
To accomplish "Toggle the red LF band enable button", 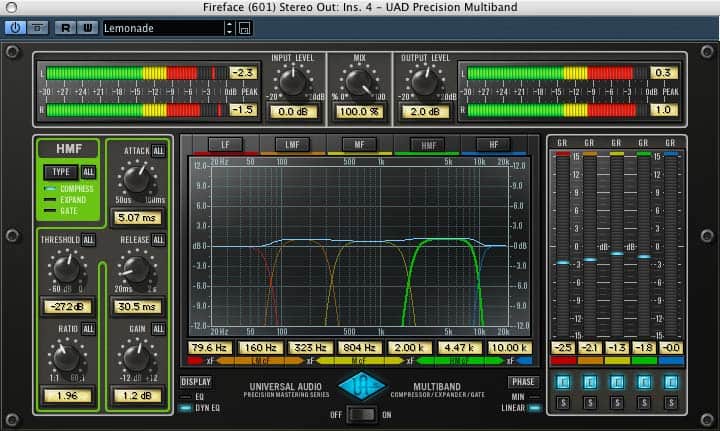I will pyautogui.click(x=563, y=382).
